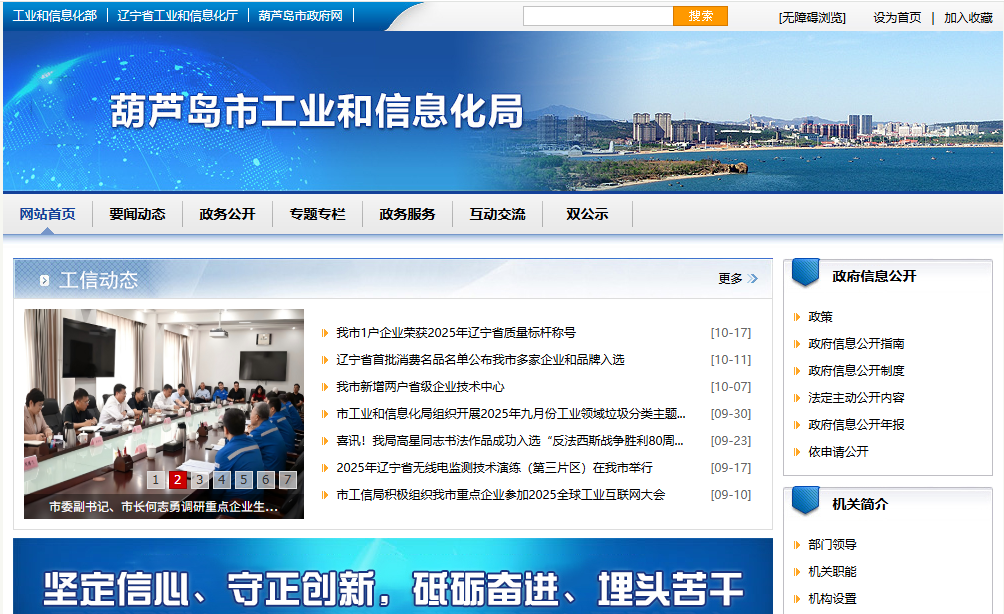
Task: Click the search text input field
Action: click(598, 17)
